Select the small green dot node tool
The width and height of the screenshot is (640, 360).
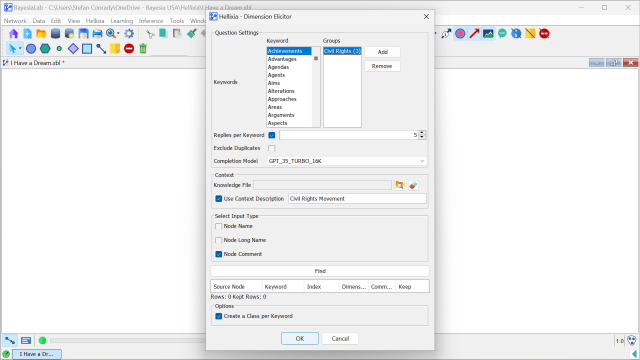point(59,49)
